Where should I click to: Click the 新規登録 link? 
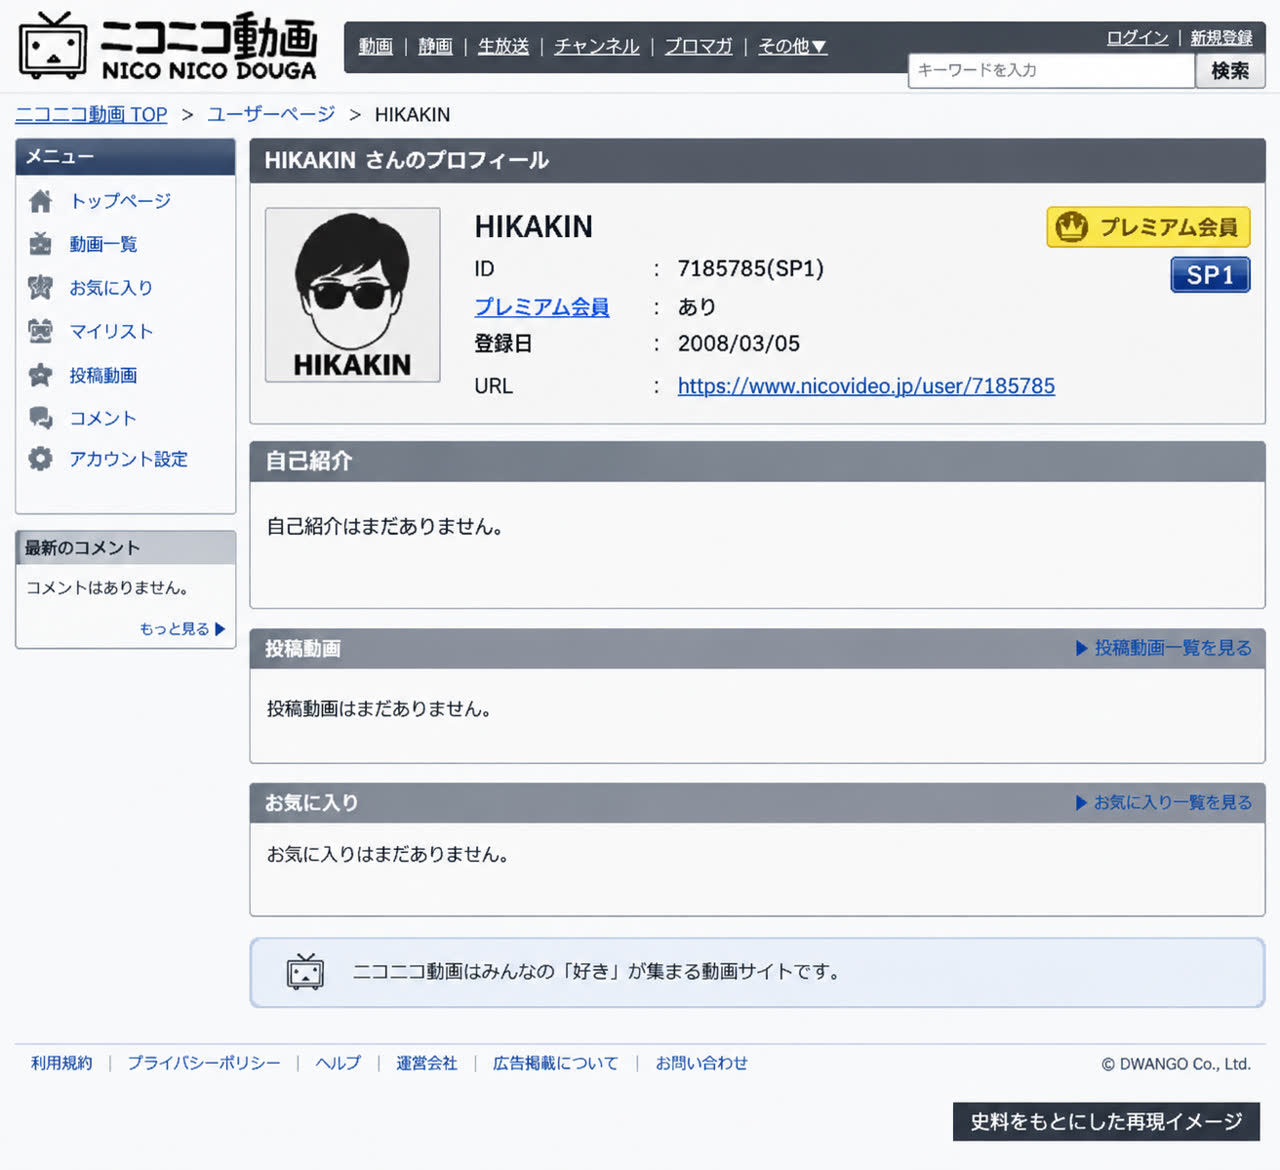1221,37
